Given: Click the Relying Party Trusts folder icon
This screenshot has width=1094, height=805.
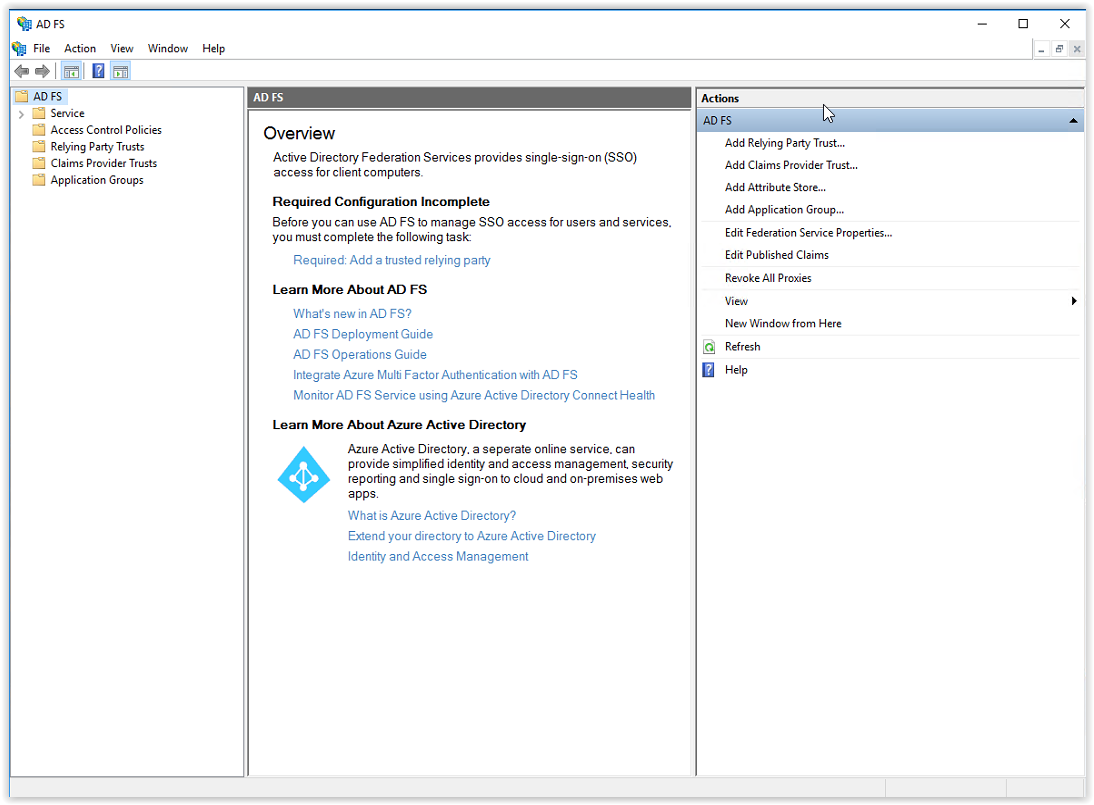Looking at the screenshot, I should [x=39, y=146].
